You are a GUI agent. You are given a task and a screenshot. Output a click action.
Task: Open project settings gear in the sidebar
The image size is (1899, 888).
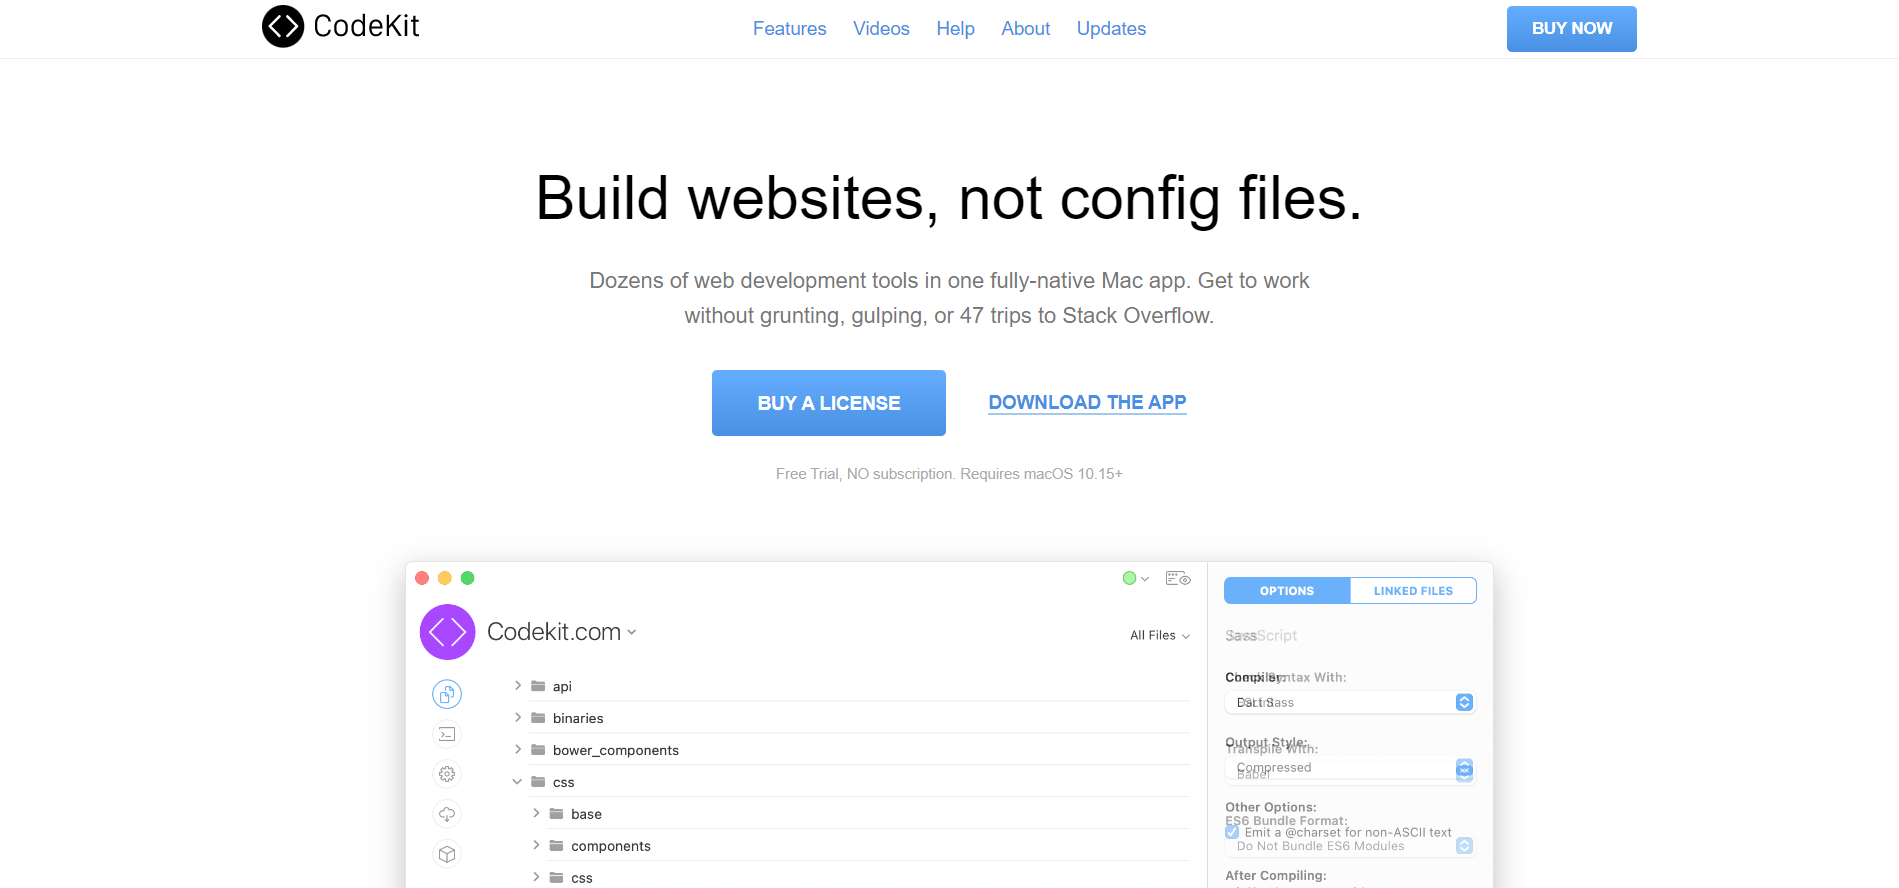[x=447, y=774]
